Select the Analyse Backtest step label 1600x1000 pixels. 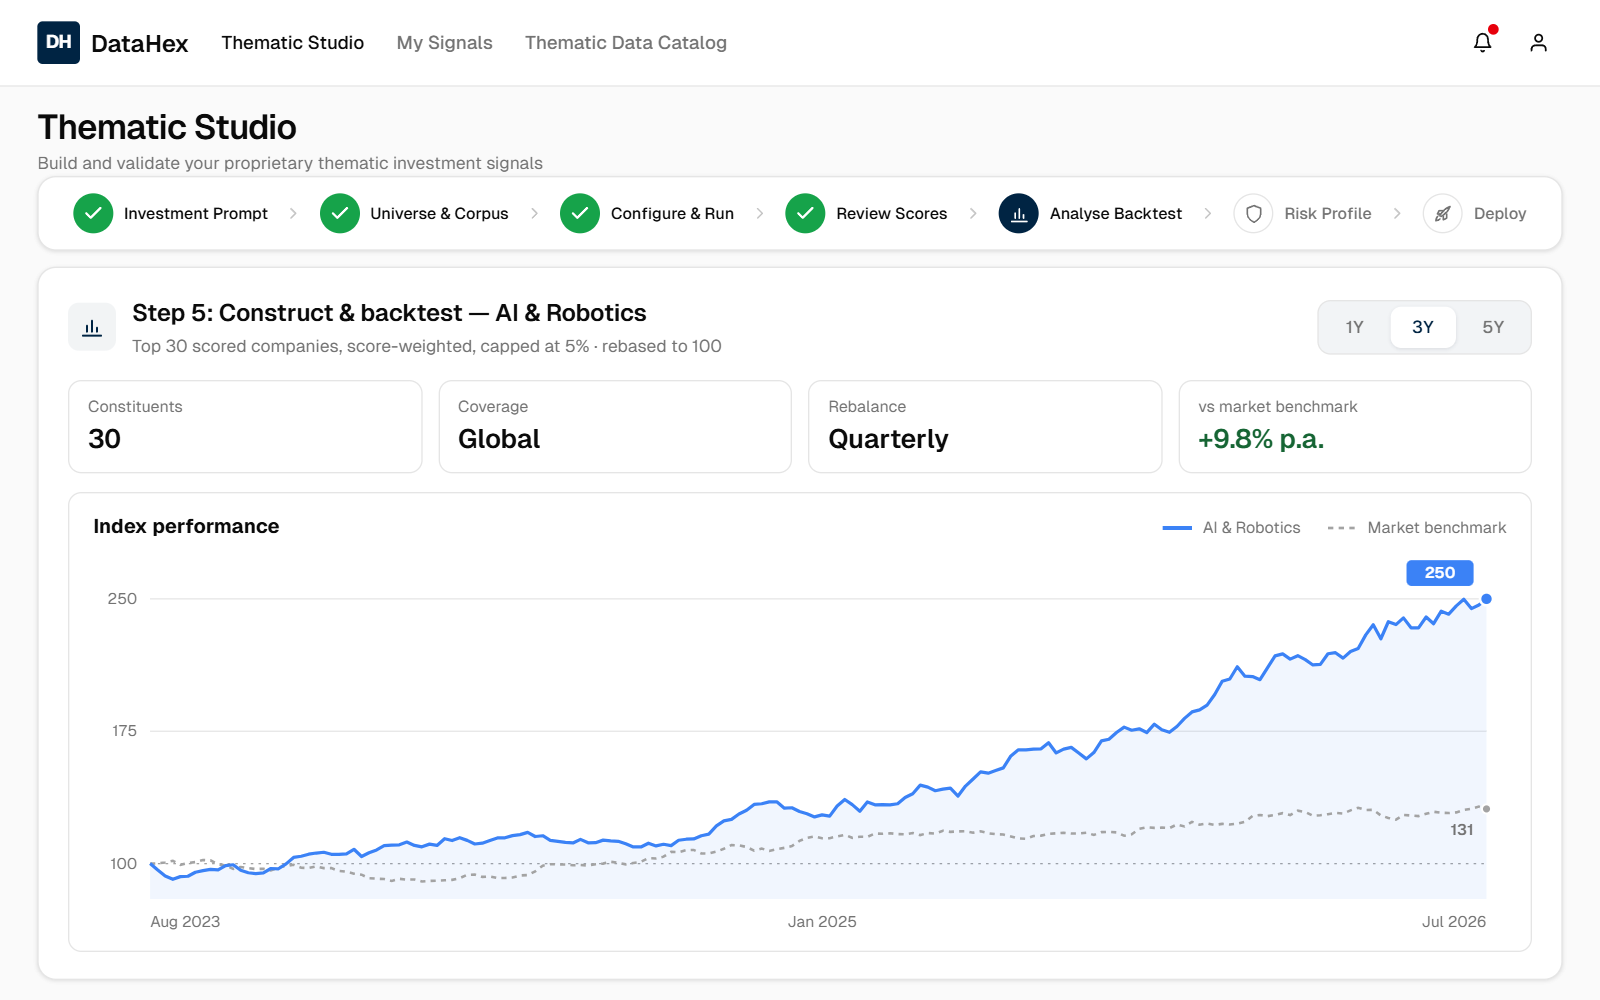tap(1116, 213)
